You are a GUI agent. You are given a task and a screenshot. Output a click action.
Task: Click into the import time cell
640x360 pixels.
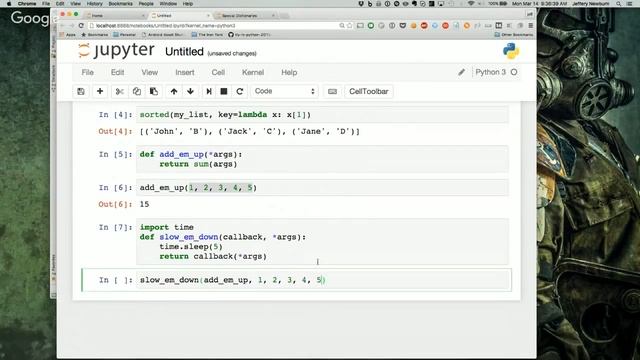(x=322, y=242)
